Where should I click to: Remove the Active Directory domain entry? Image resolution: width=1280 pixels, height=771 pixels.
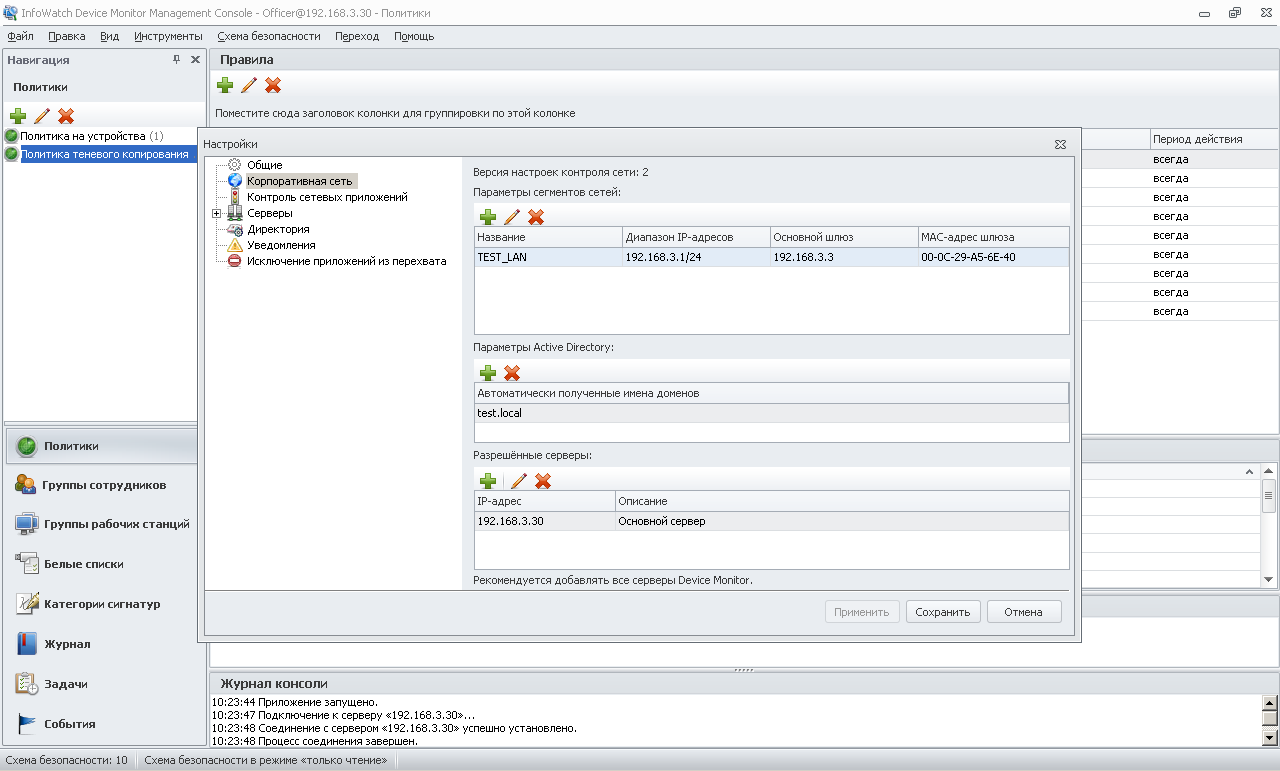[512, 373]
